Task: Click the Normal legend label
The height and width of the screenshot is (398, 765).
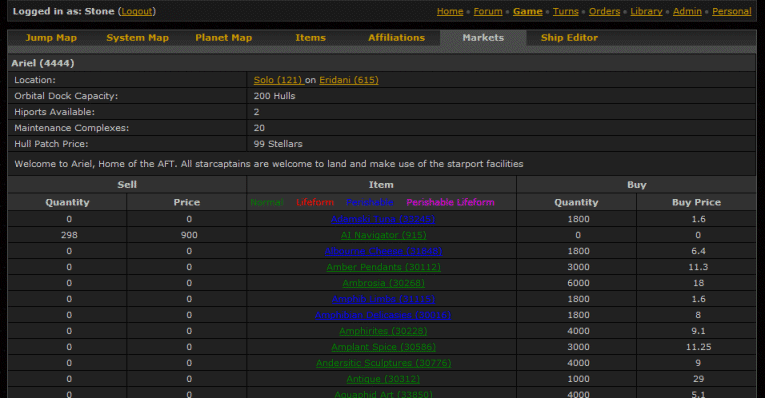Action: [x=266, y=202]
